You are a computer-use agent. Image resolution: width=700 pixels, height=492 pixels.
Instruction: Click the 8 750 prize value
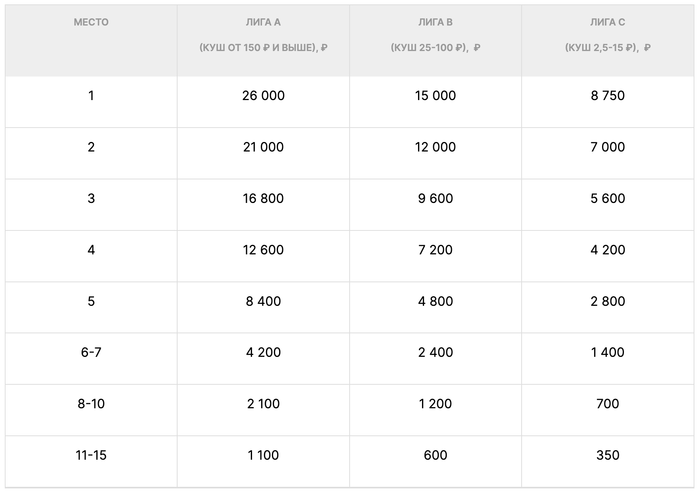pos(607,96)
